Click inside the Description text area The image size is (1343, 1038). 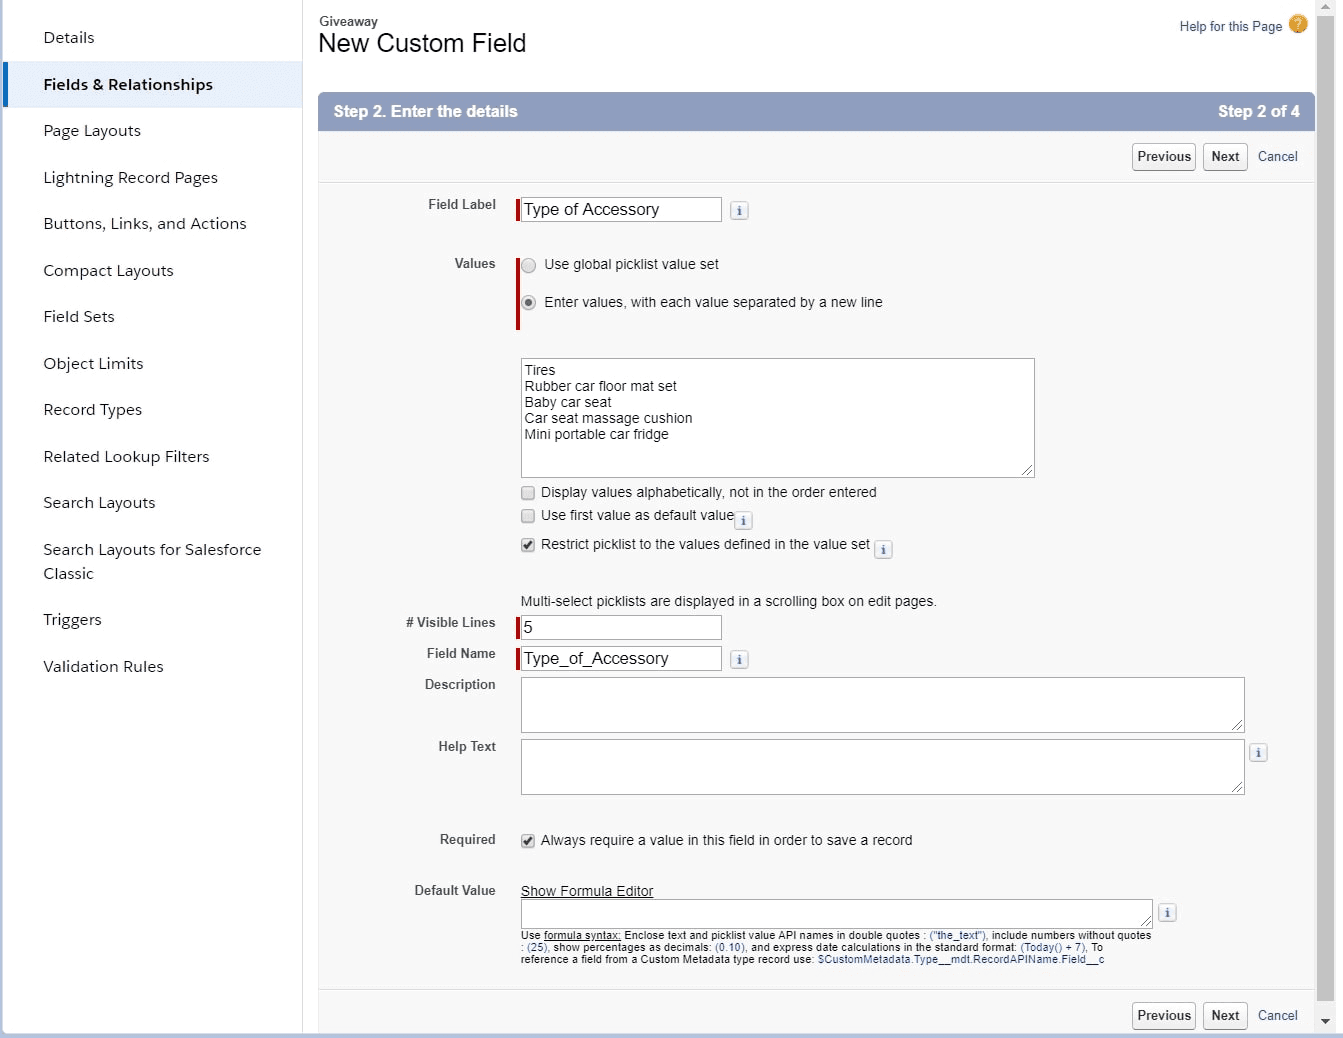point(882,705)
